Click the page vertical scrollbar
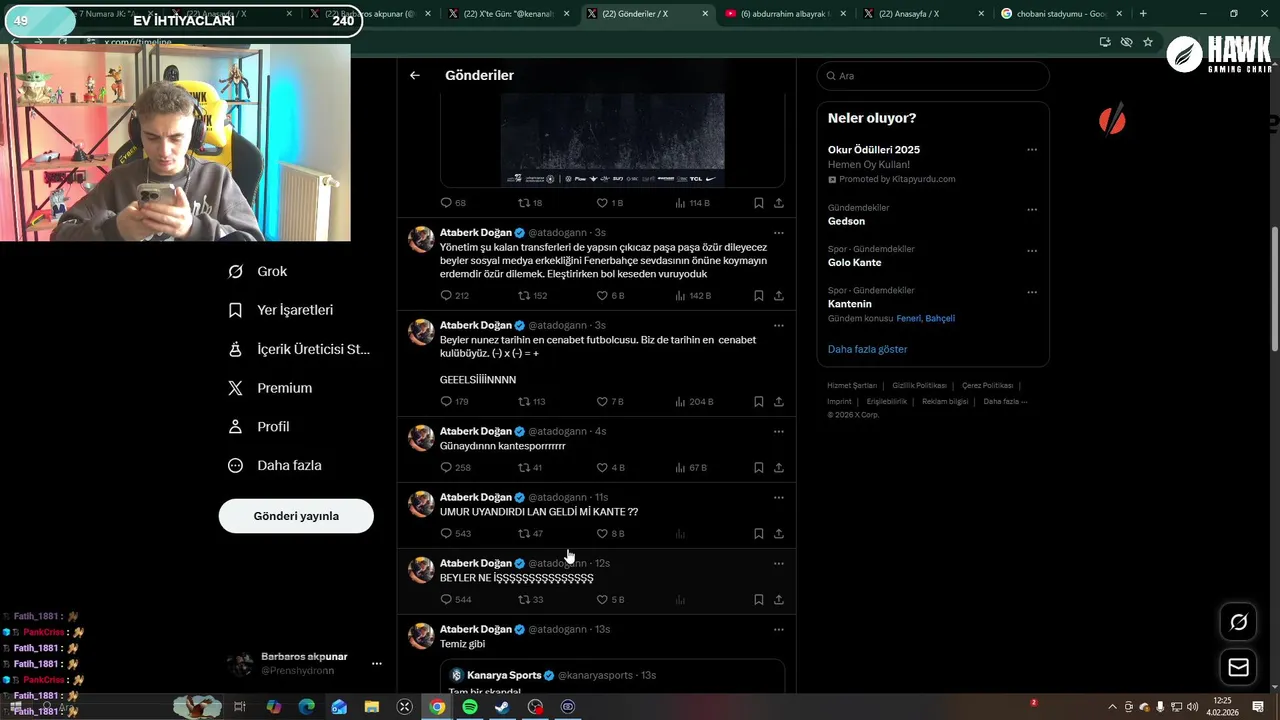 [1274, 290]
